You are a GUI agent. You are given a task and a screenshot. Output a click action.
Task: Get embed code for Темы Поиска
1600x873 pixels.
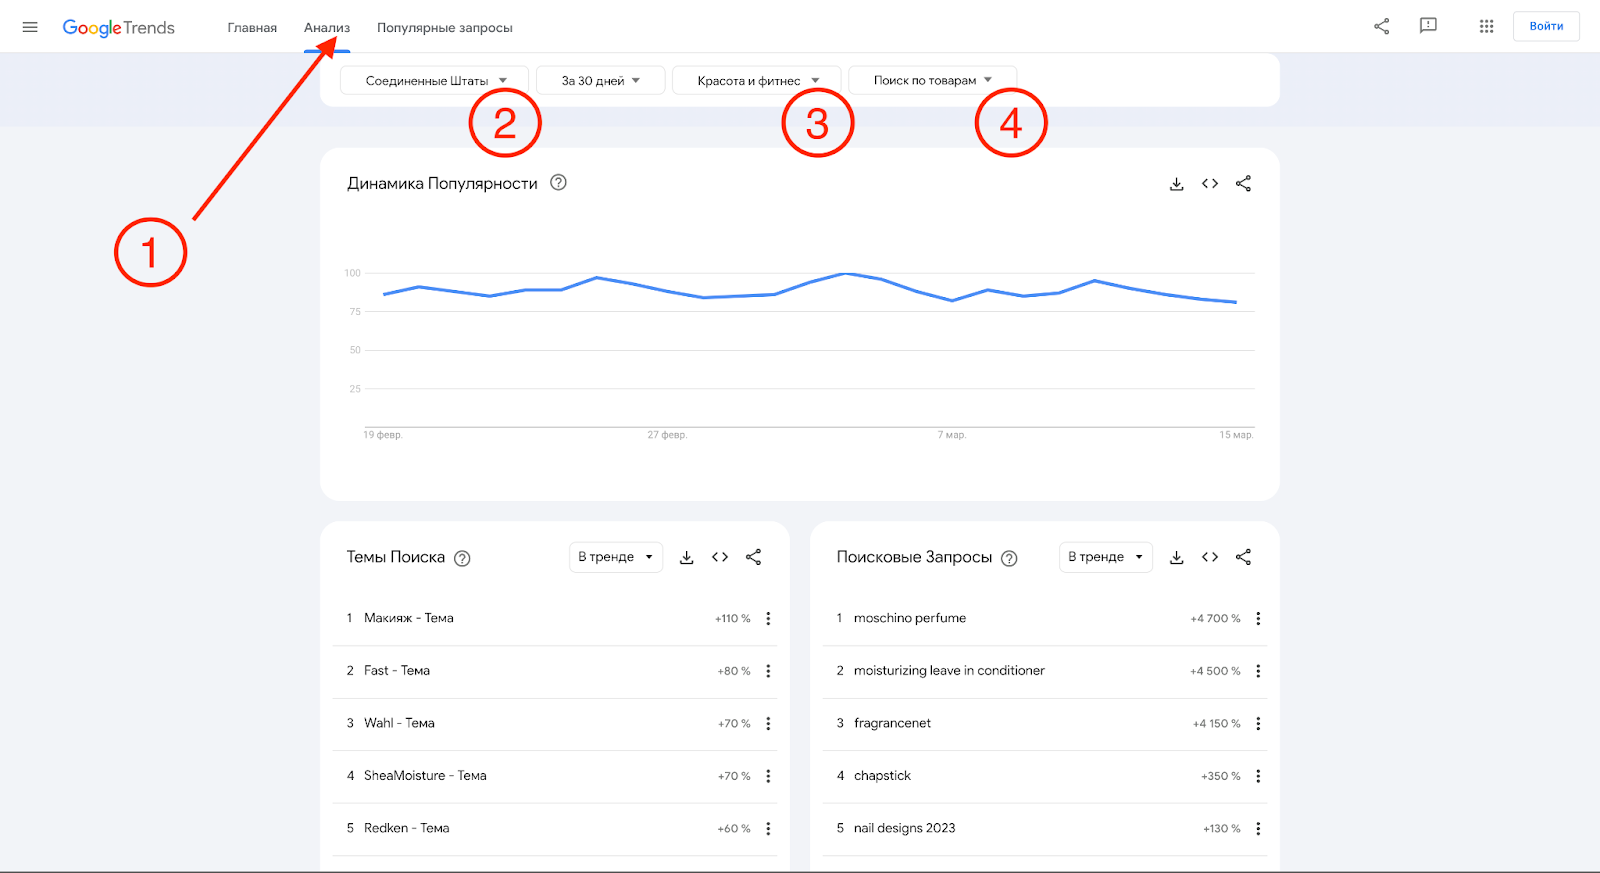click(x=720, y=557)
